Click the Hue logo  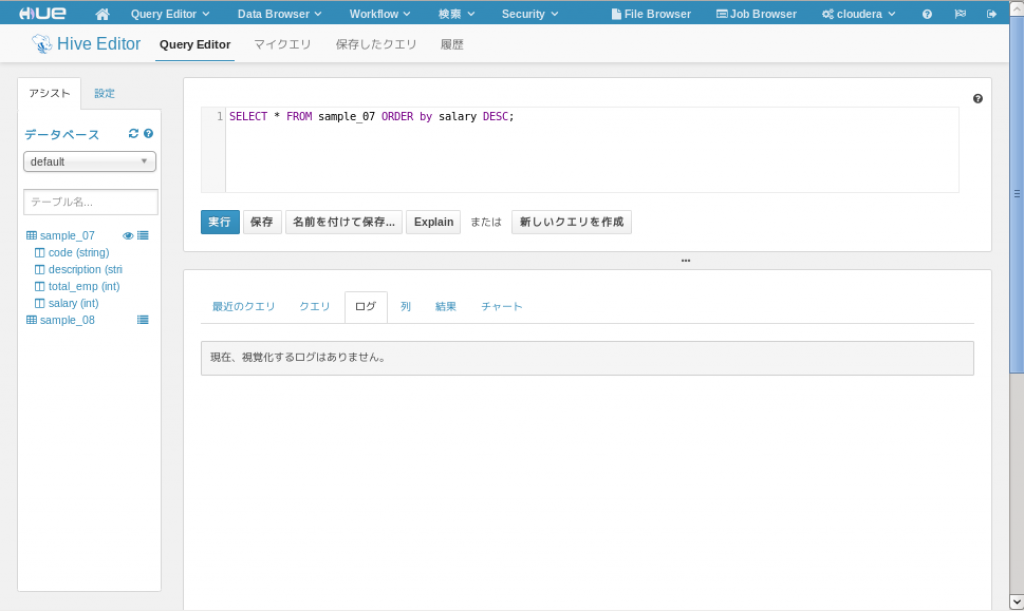(x=42, y=13)
